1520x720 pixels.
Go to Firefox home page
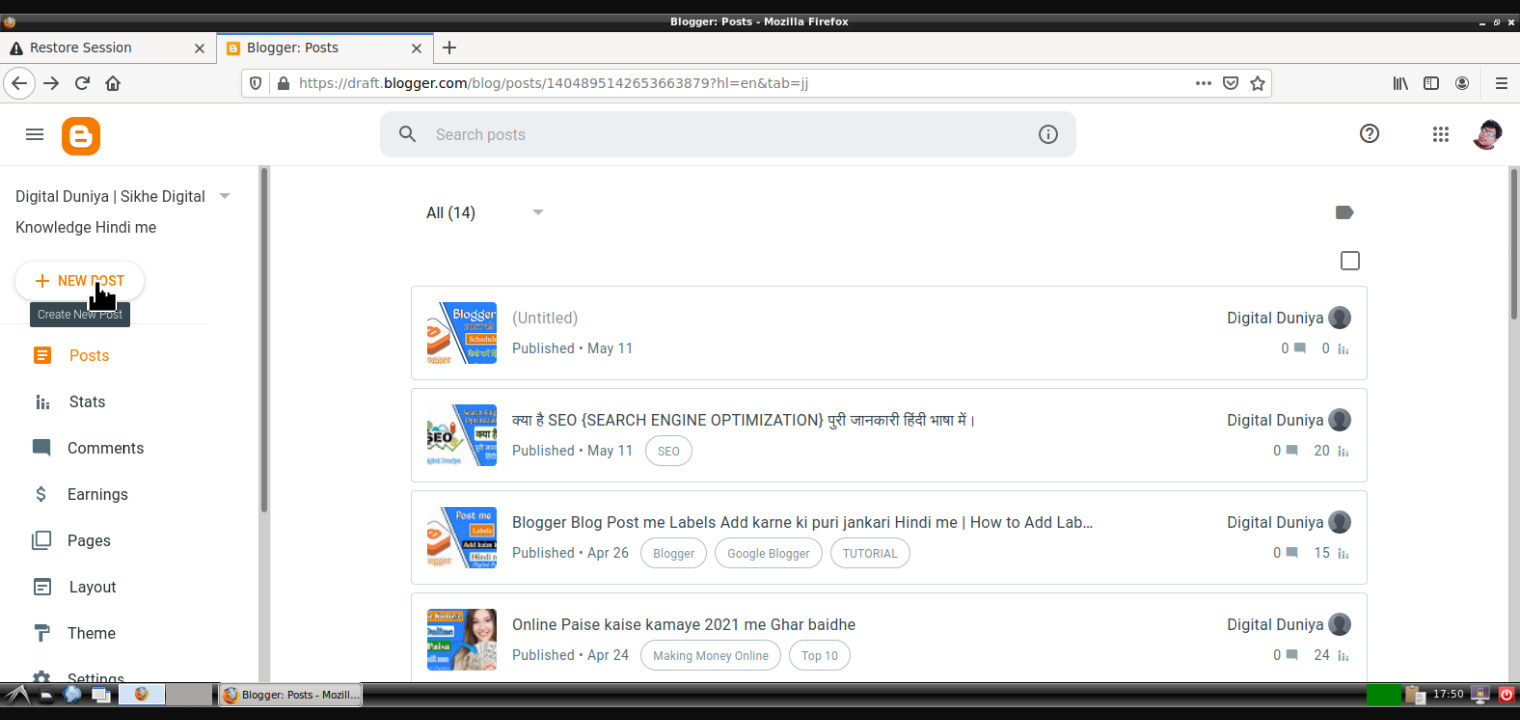pos(113,83)
